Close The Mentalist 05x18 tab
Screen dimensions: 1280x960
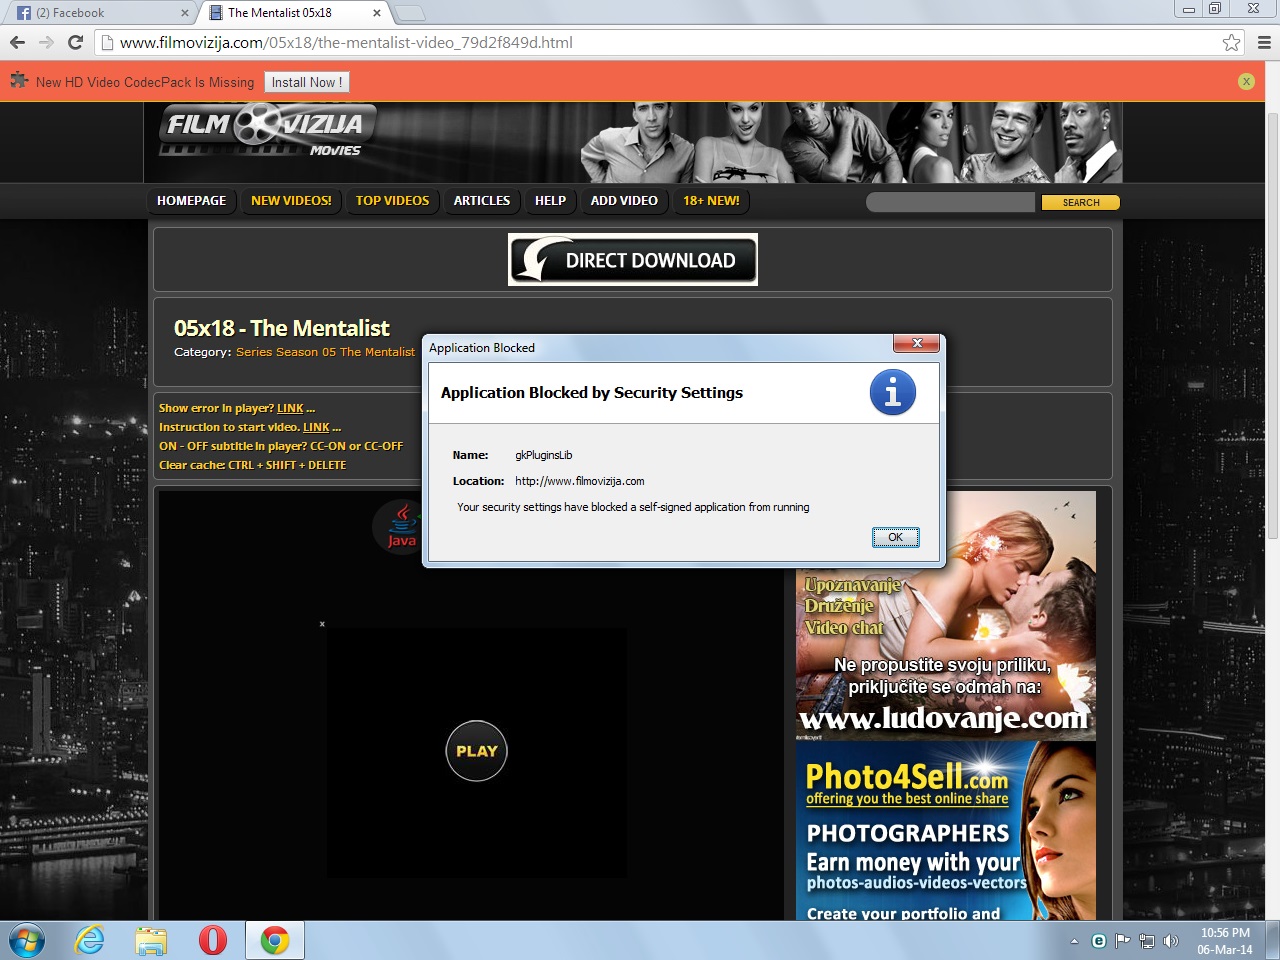coord(377,13)
